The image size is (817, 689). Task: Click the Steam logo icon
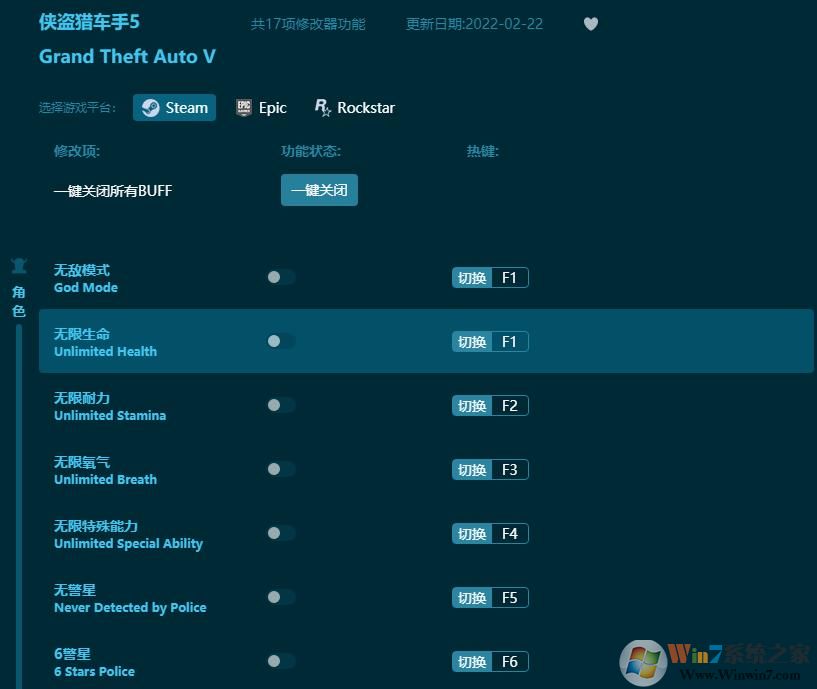point(151,108)
